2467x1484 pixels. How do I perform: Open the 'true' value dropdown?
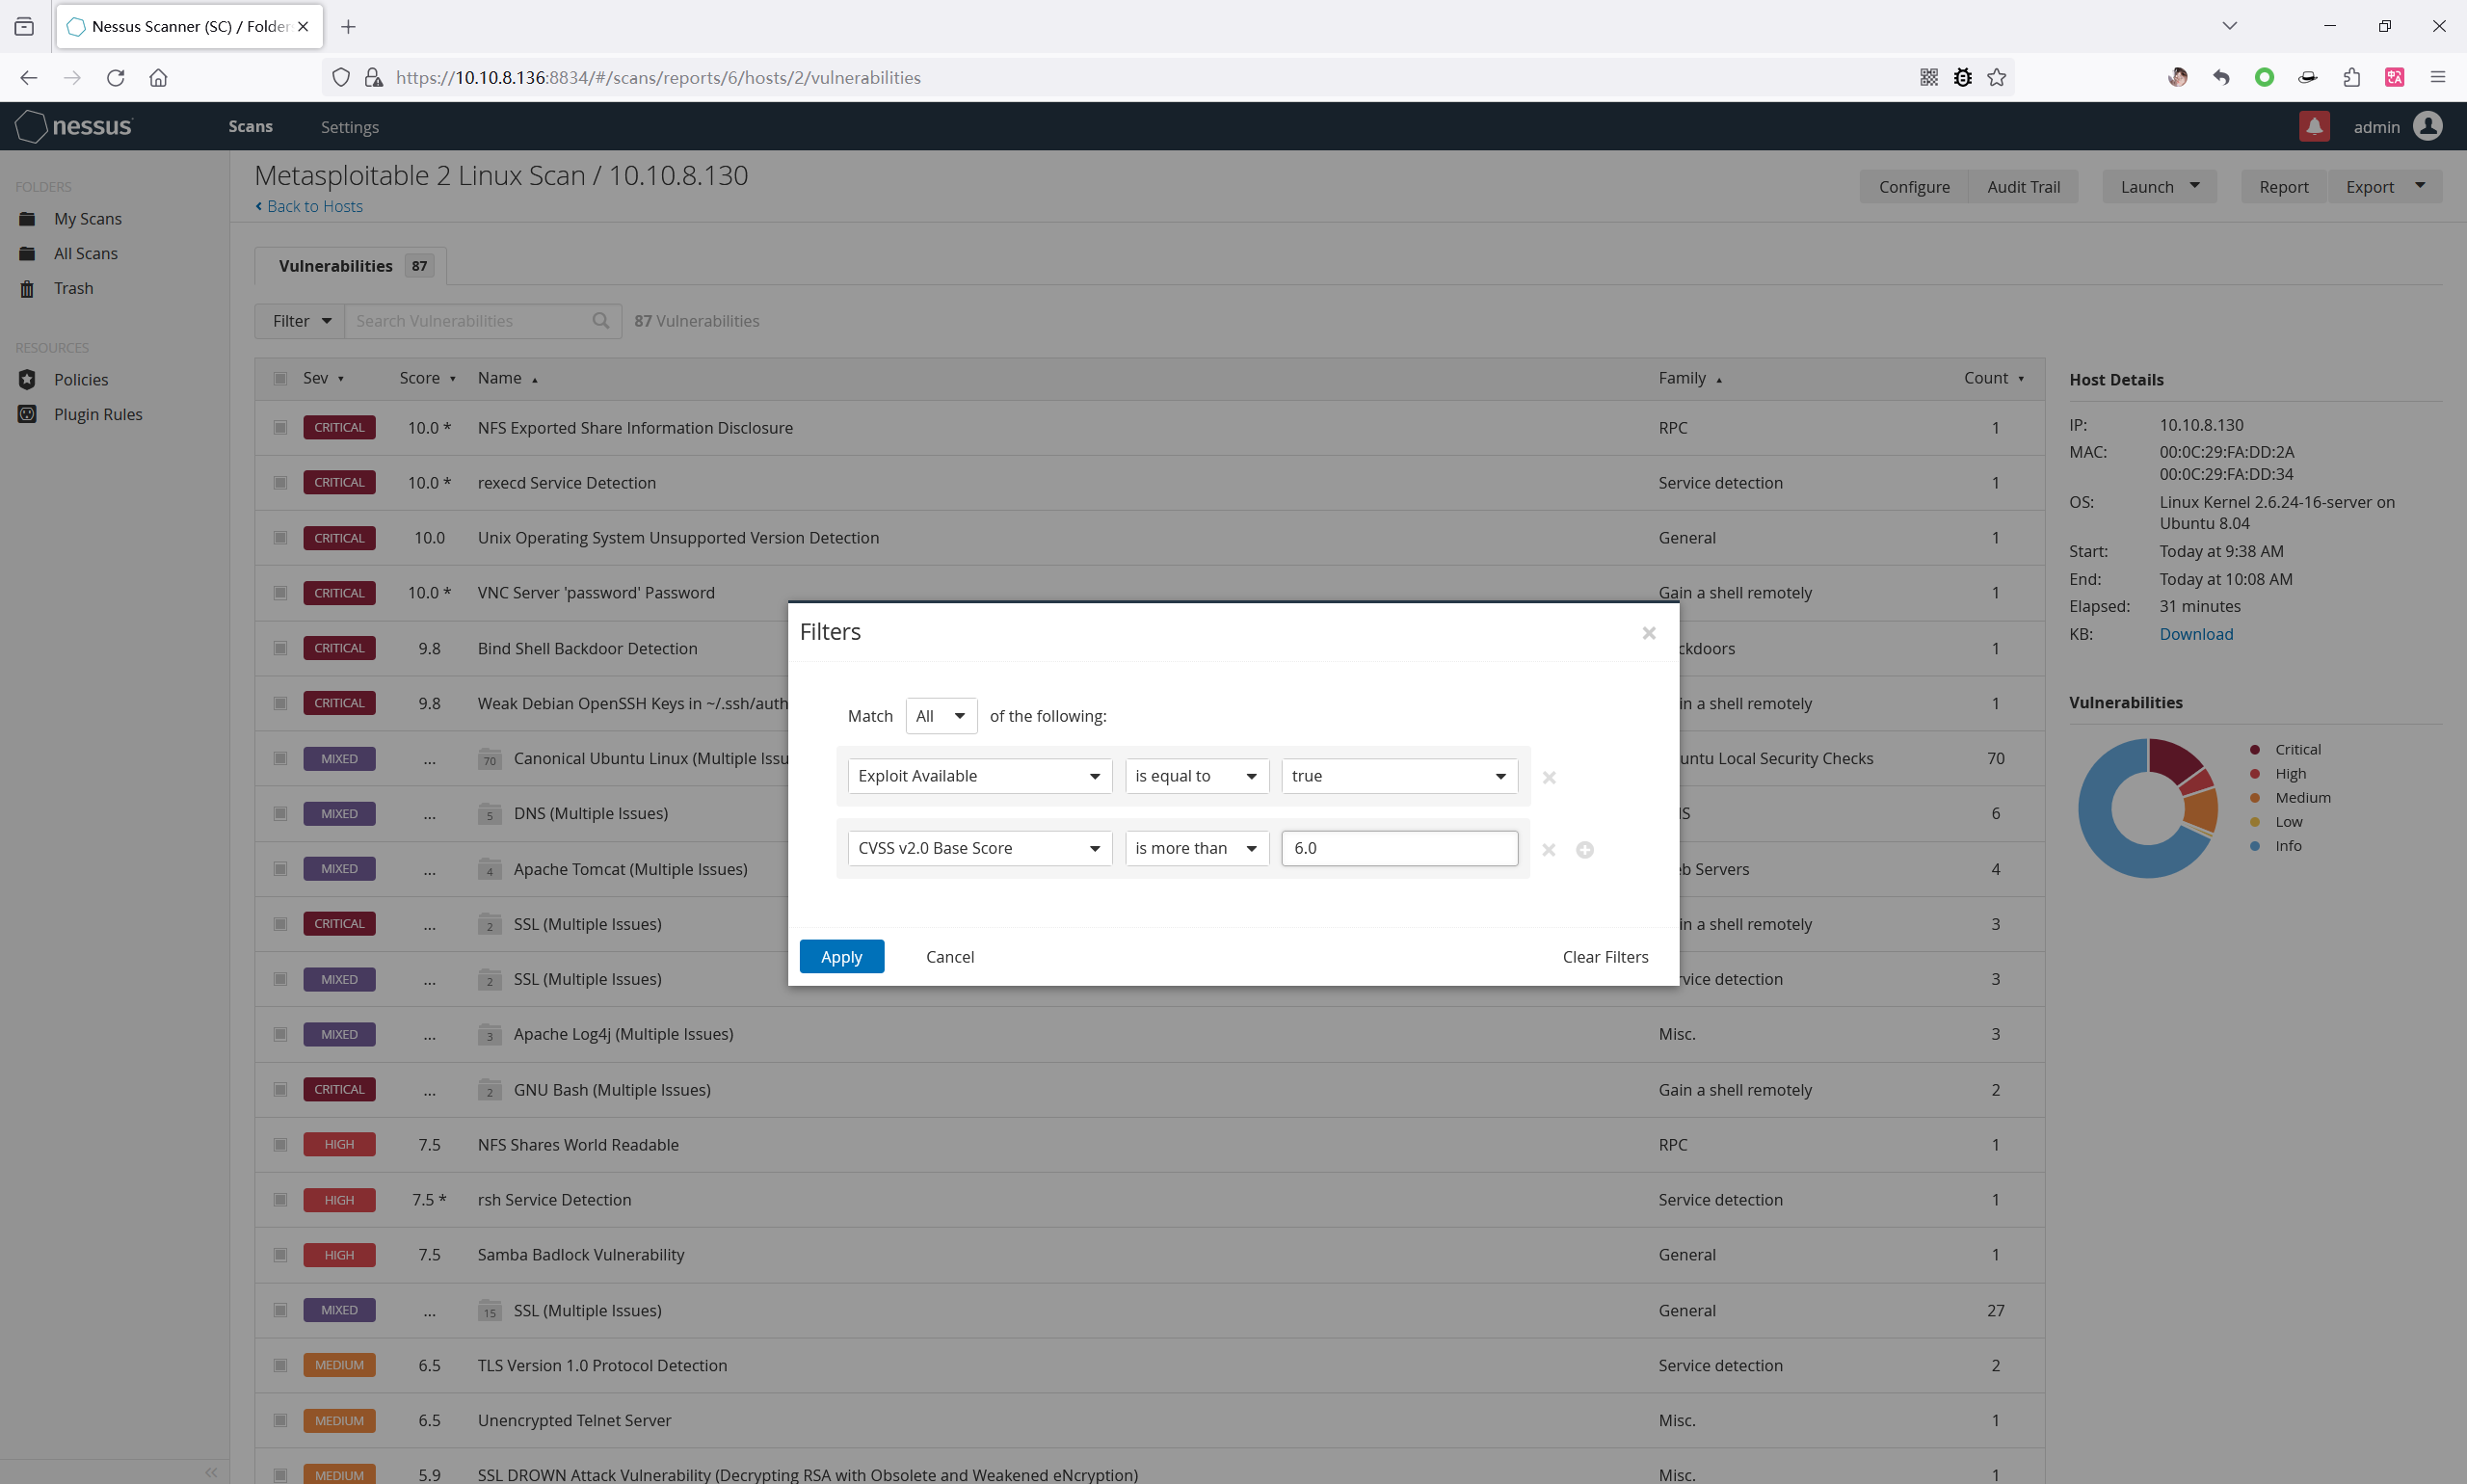click(x=1399, y=776)
